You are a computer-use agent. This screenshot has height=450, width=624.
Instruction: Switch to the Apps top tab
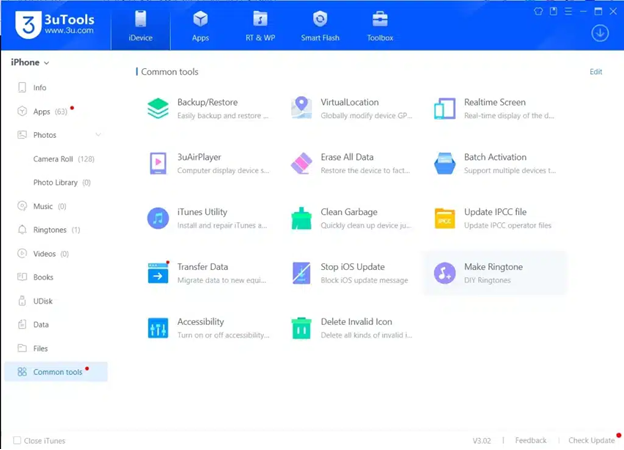[200, 26]
